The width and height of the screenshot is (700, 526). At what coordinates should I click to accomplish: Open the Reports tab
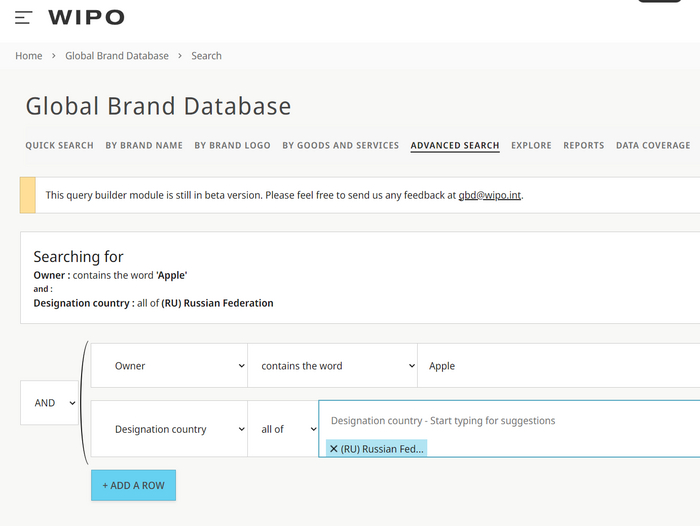[x=583, y=145]
